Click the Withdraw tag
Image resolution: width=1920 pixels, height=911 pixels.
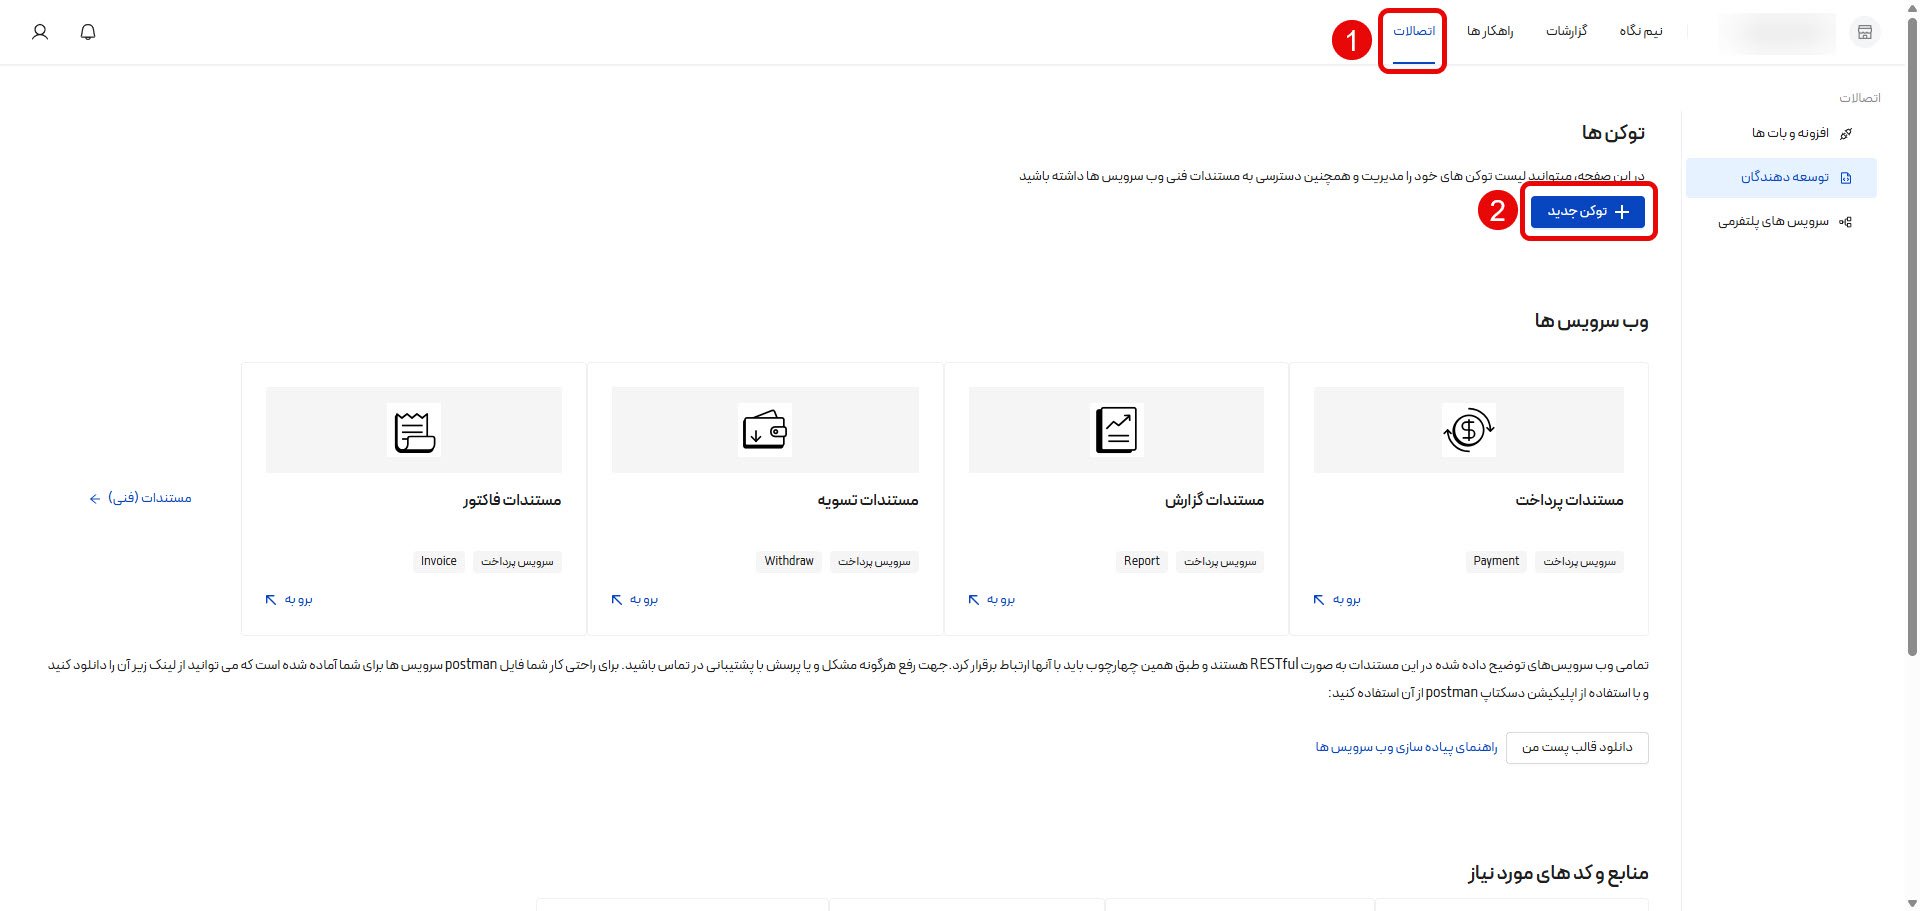pos(789,561)
